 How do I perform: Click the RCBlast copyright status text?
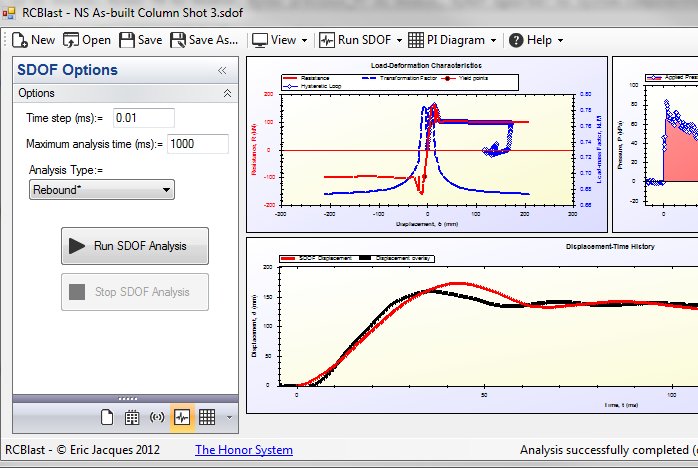82,450
